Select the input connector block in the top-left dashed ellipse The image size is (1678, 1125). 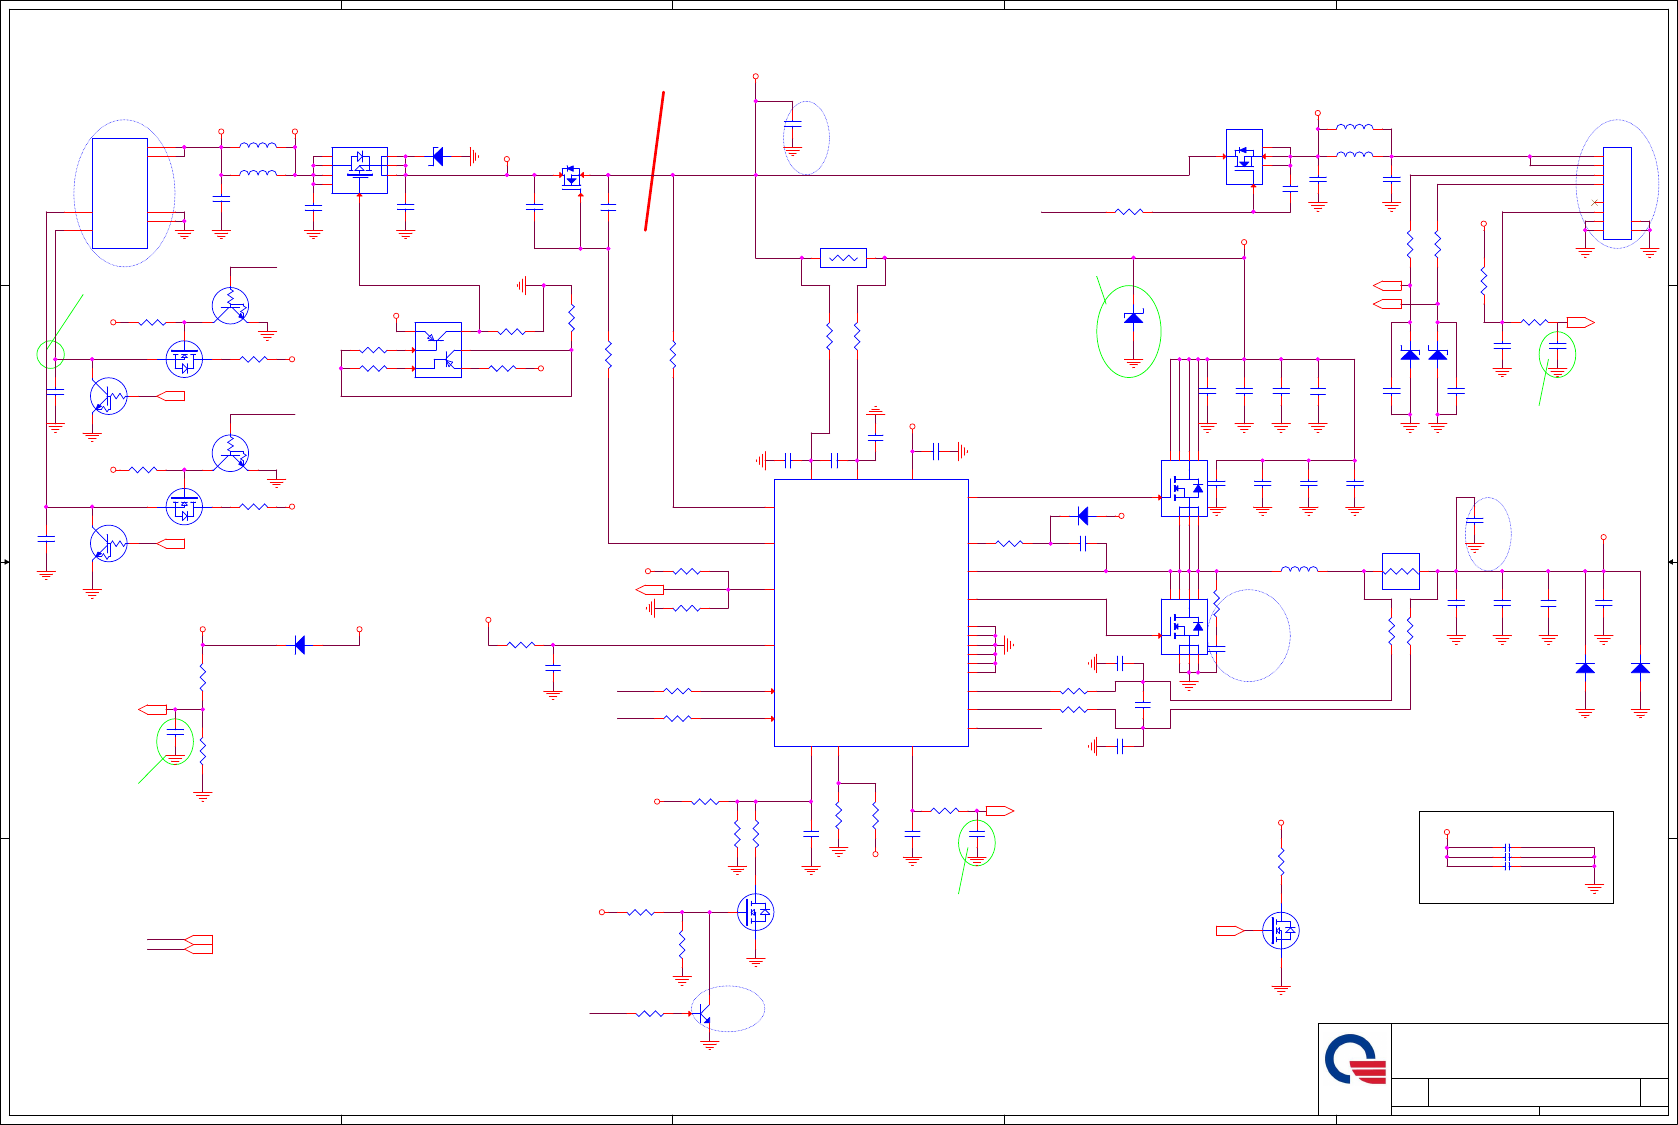pos(120,193)
